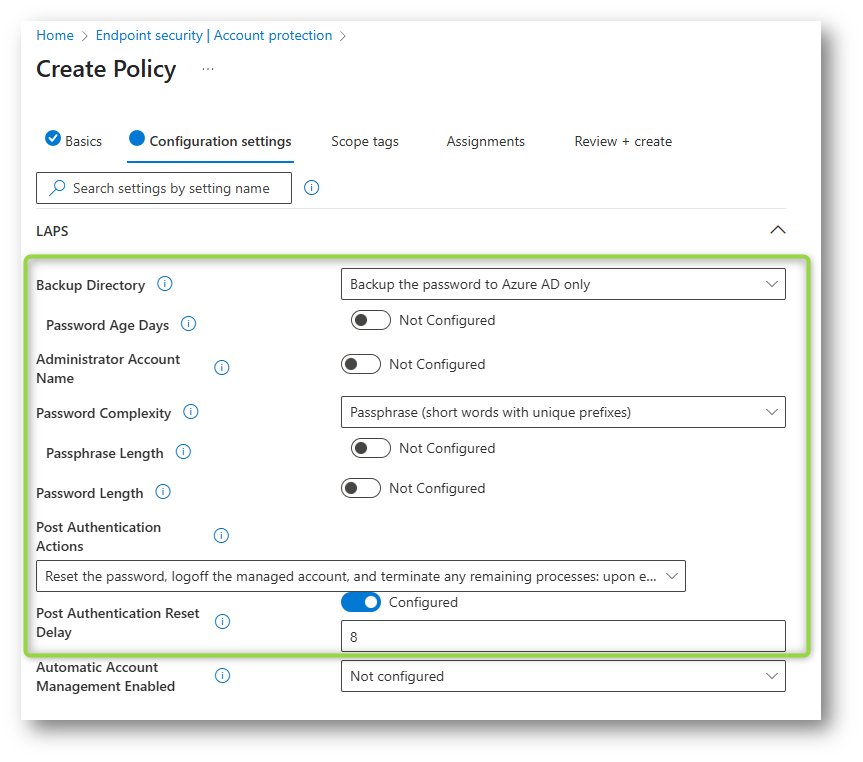Image resolution: width=863 pixels, height=762 pixels.
Task: Open the Home breadcrumb link
Action: [x=55, y=35]
